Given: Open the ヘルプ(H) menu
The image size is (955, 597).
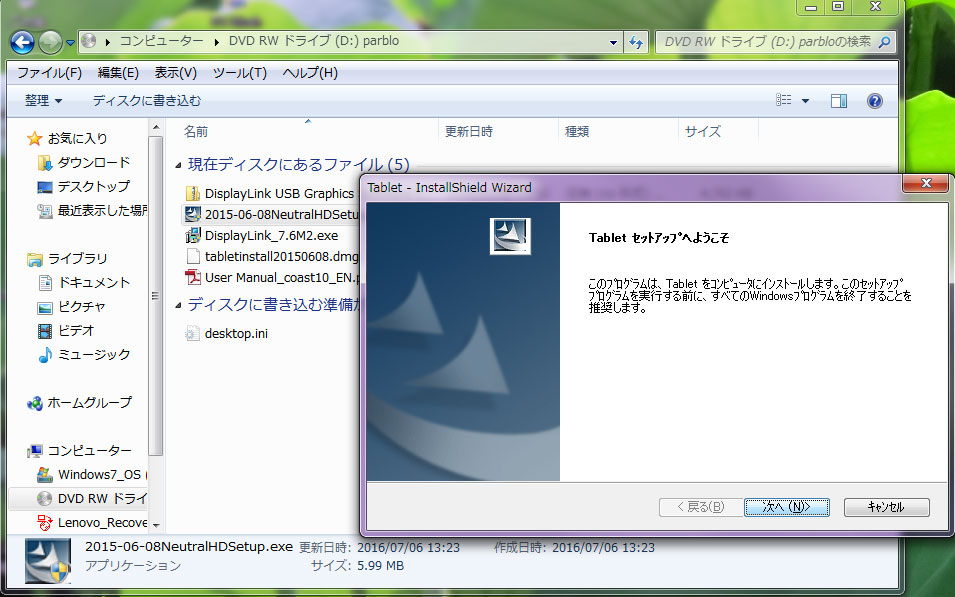Looking at the screenshot, I should (310, 73).
